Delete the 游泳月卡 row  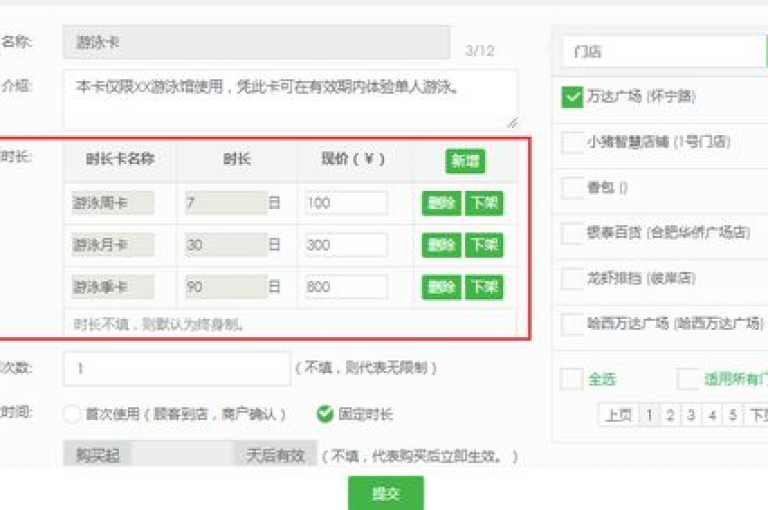tap(441, 245)
